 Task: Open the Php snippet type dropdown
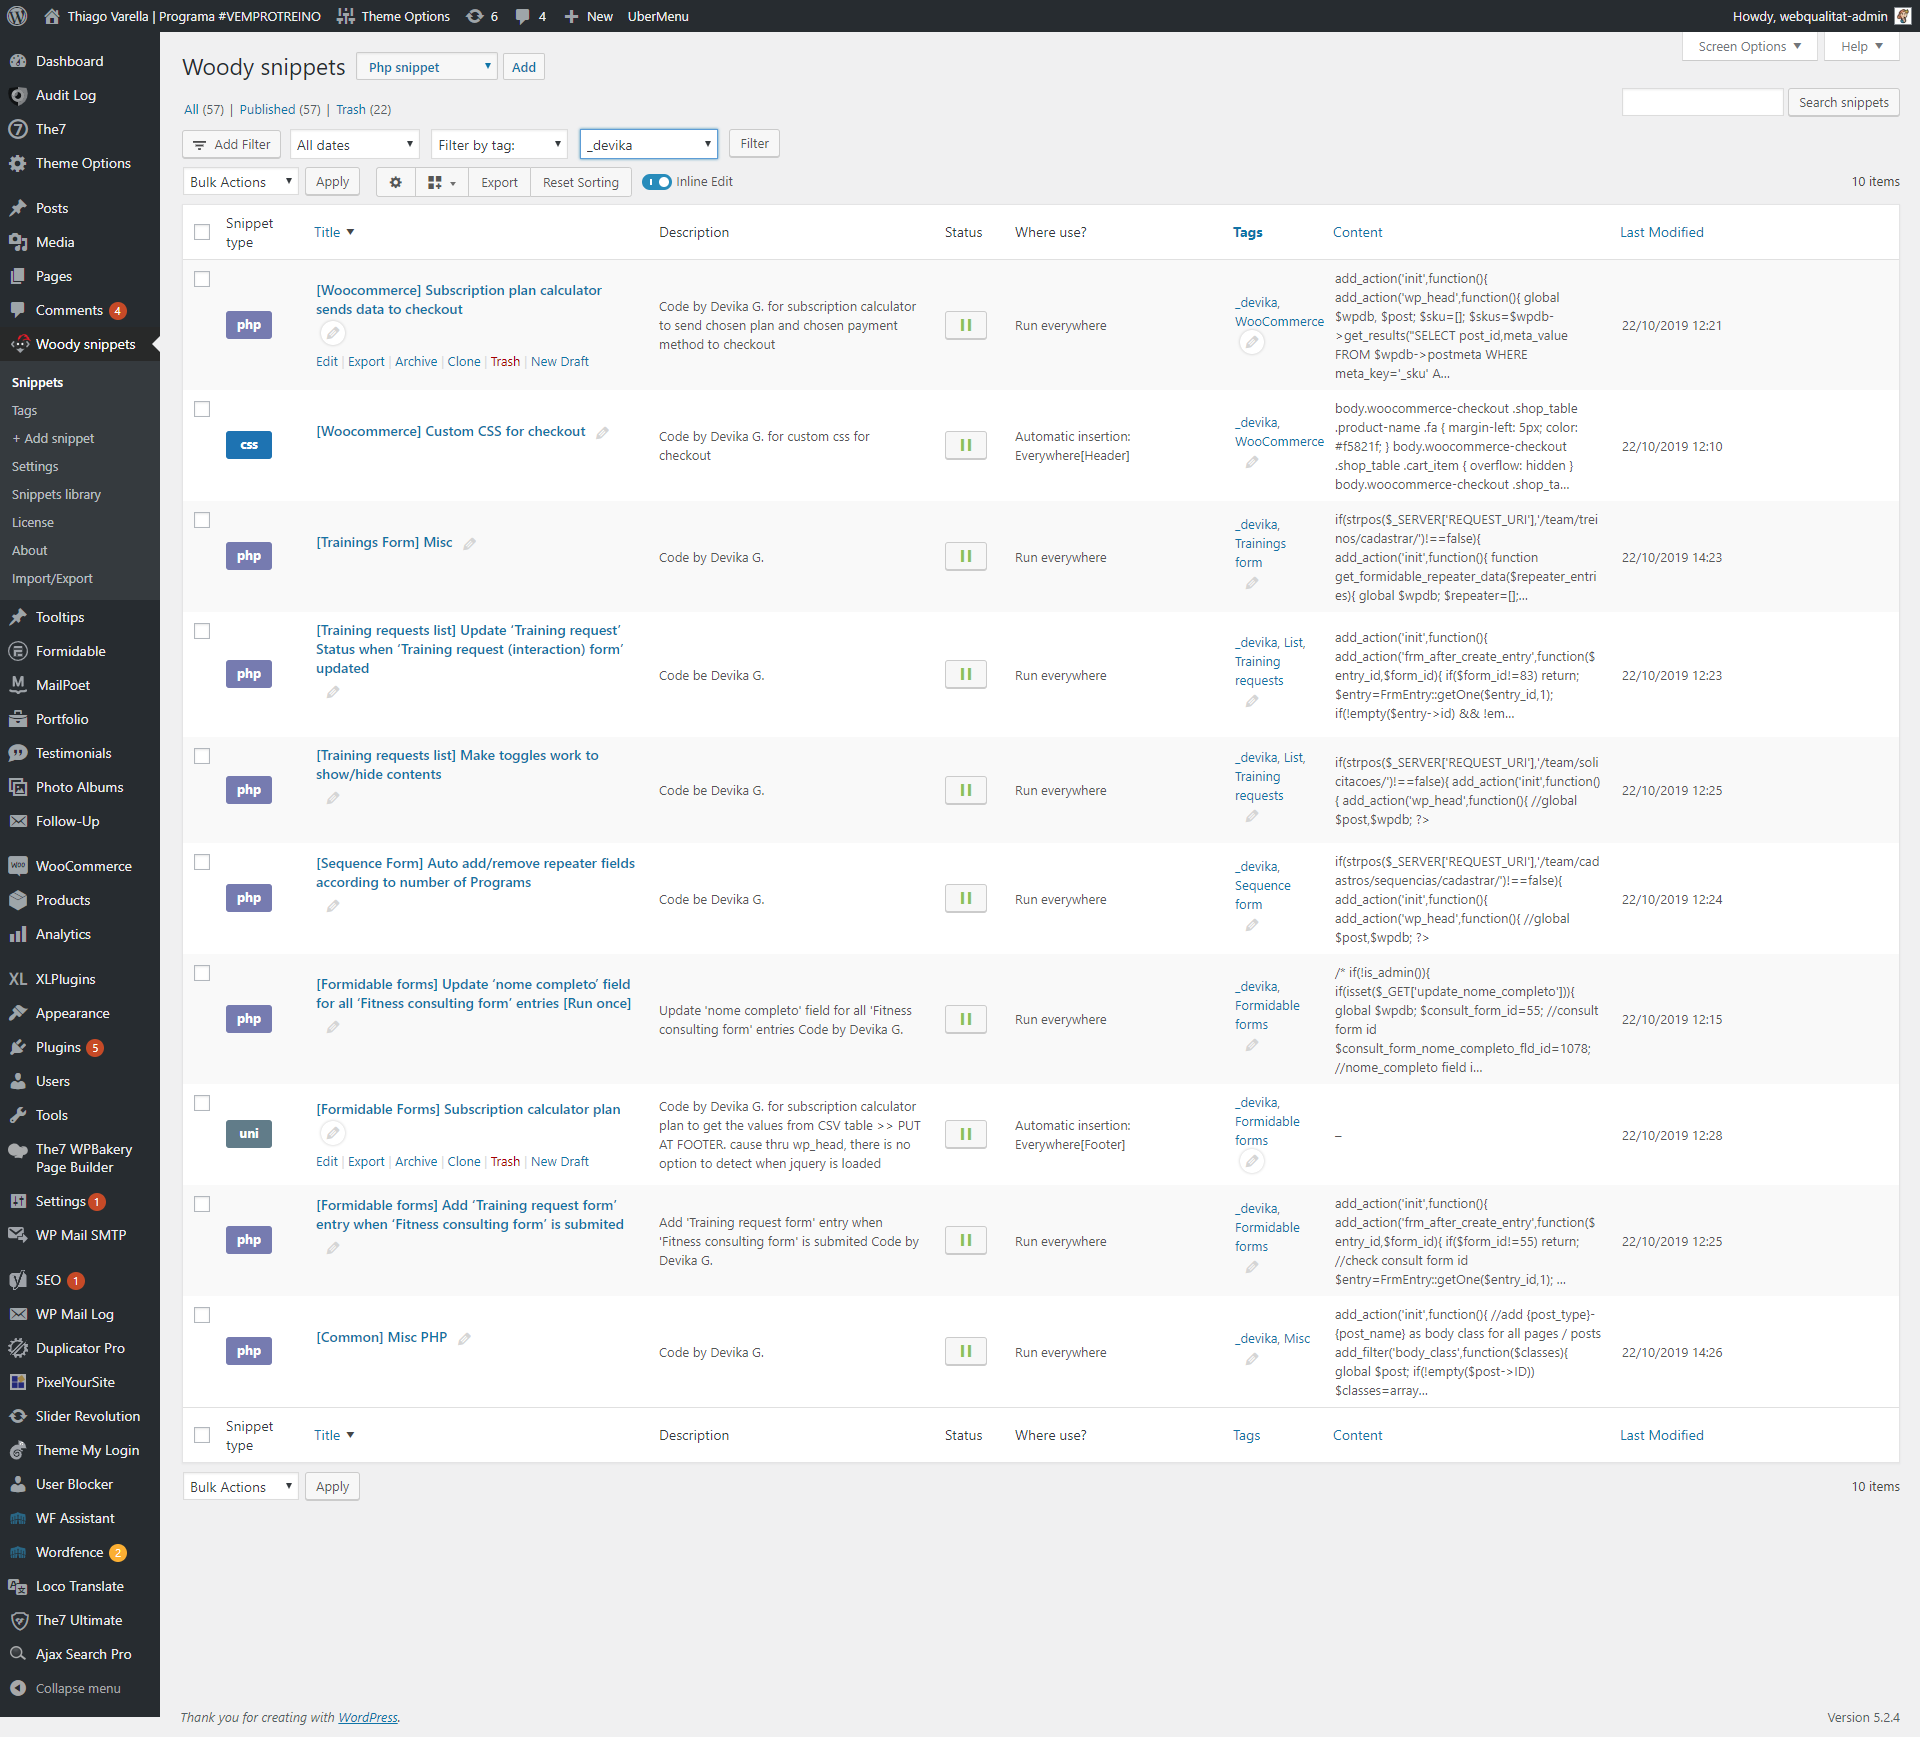427,67
